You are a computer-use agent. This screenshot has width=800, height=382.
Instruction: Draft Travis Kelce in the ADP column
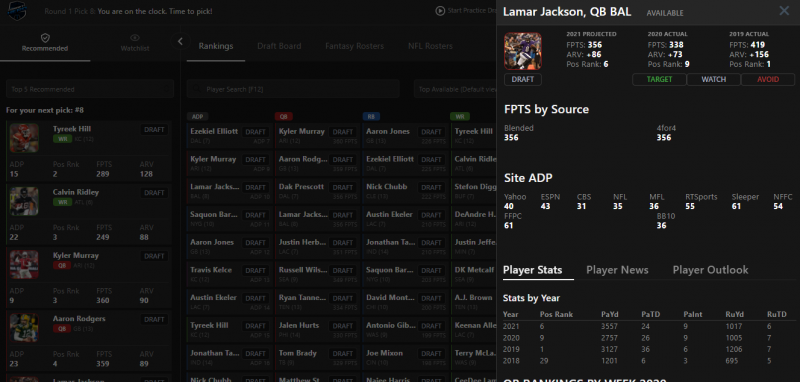(x=256, y=270)
